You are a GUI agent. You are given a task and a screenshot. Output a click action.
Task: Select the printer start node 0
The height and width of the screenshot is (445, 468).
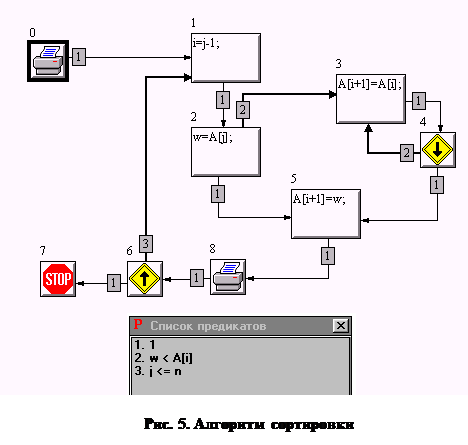click(48, 61)
